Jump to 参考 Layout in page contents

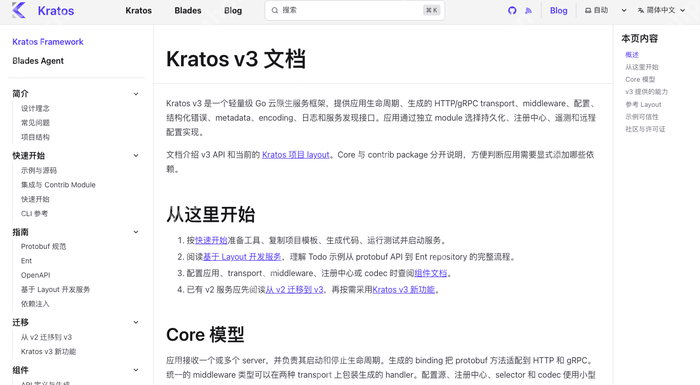(x=643, y=104)
